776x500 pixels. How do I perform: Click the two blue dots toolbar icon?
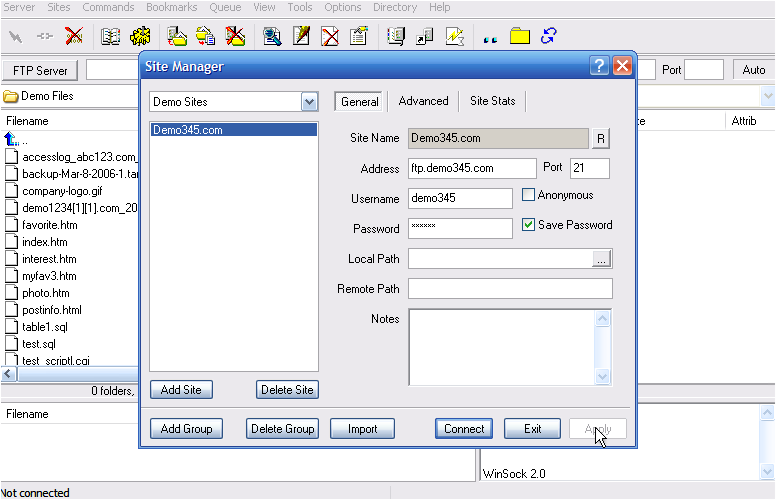490,38
